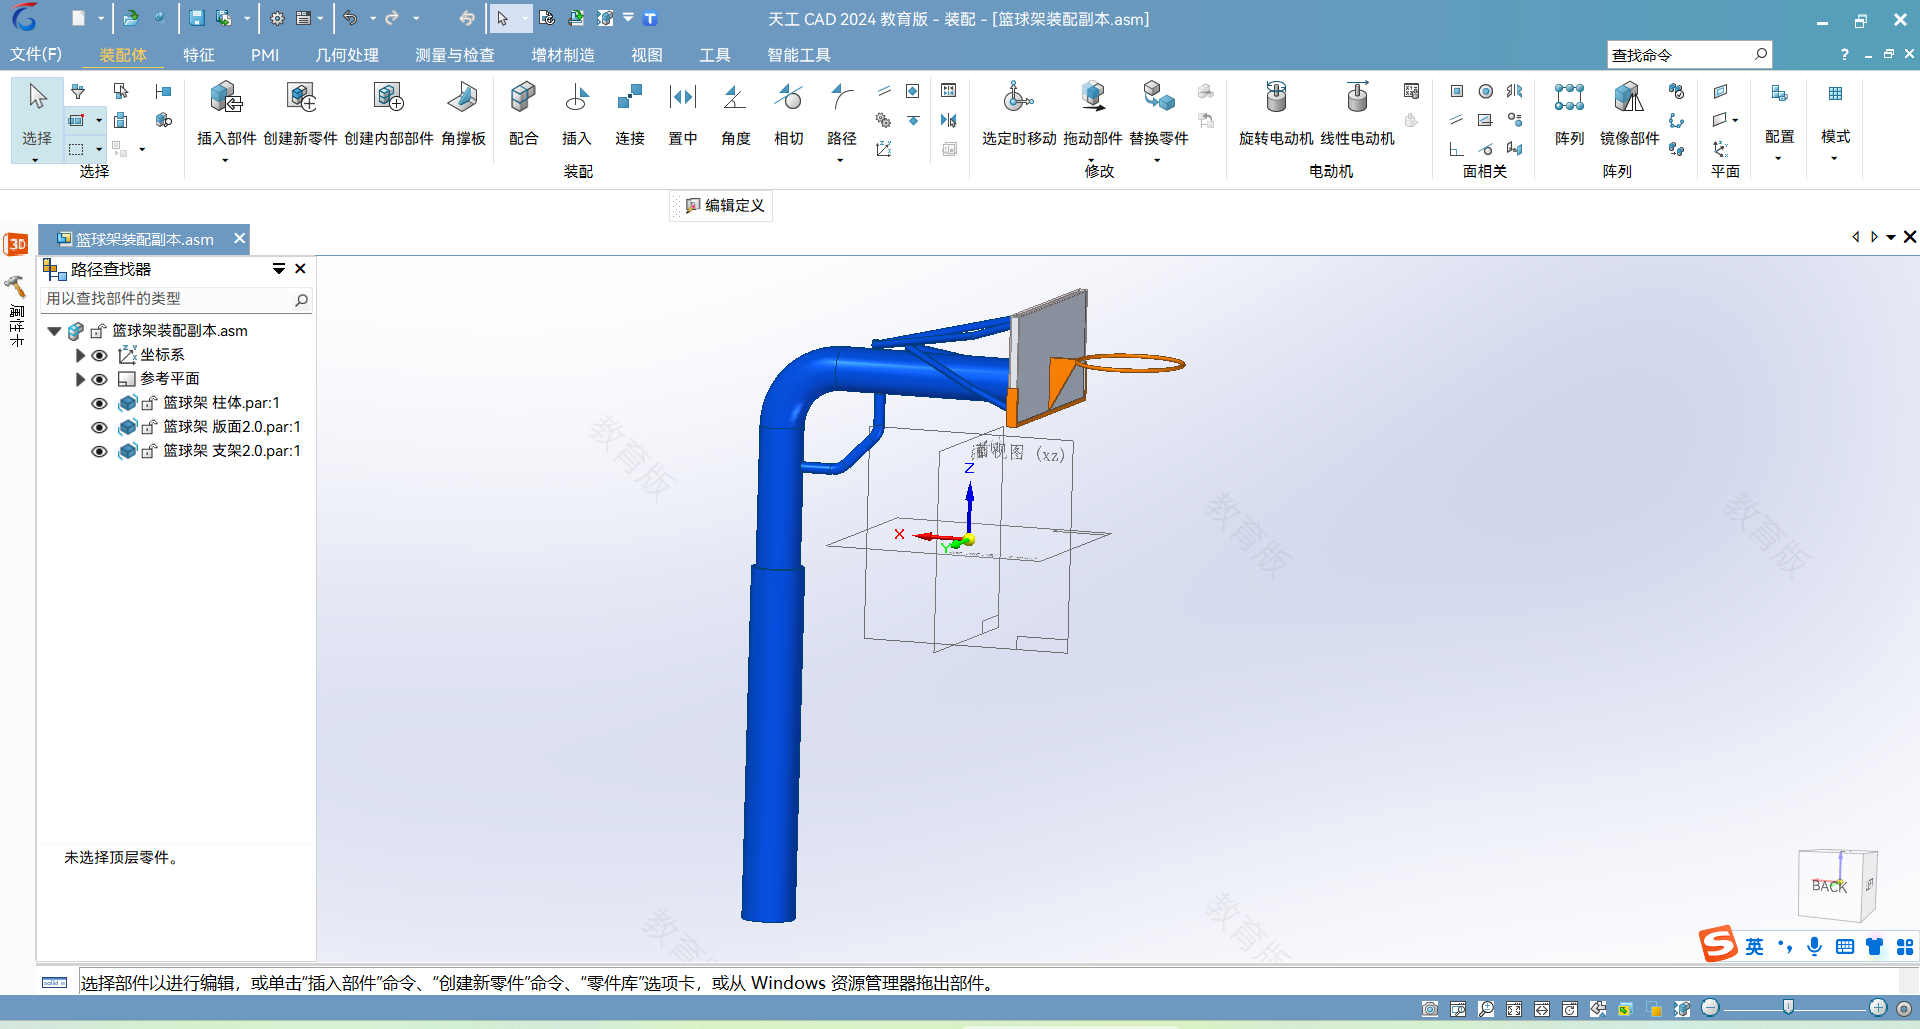Click the 用以查找部件的类型 search box
This screenshot has width=1920, height=1029.
point(176,299)
